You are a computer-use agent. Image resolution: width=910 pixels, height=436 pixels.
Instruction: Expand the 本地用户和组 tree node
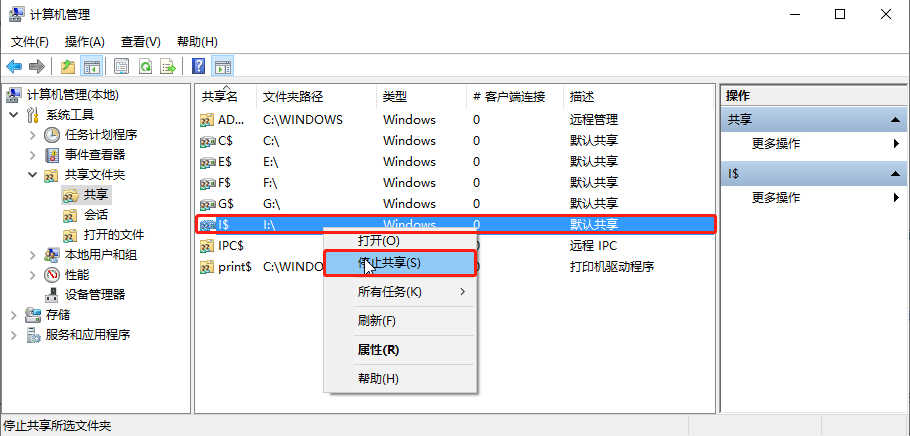(32, 255)
